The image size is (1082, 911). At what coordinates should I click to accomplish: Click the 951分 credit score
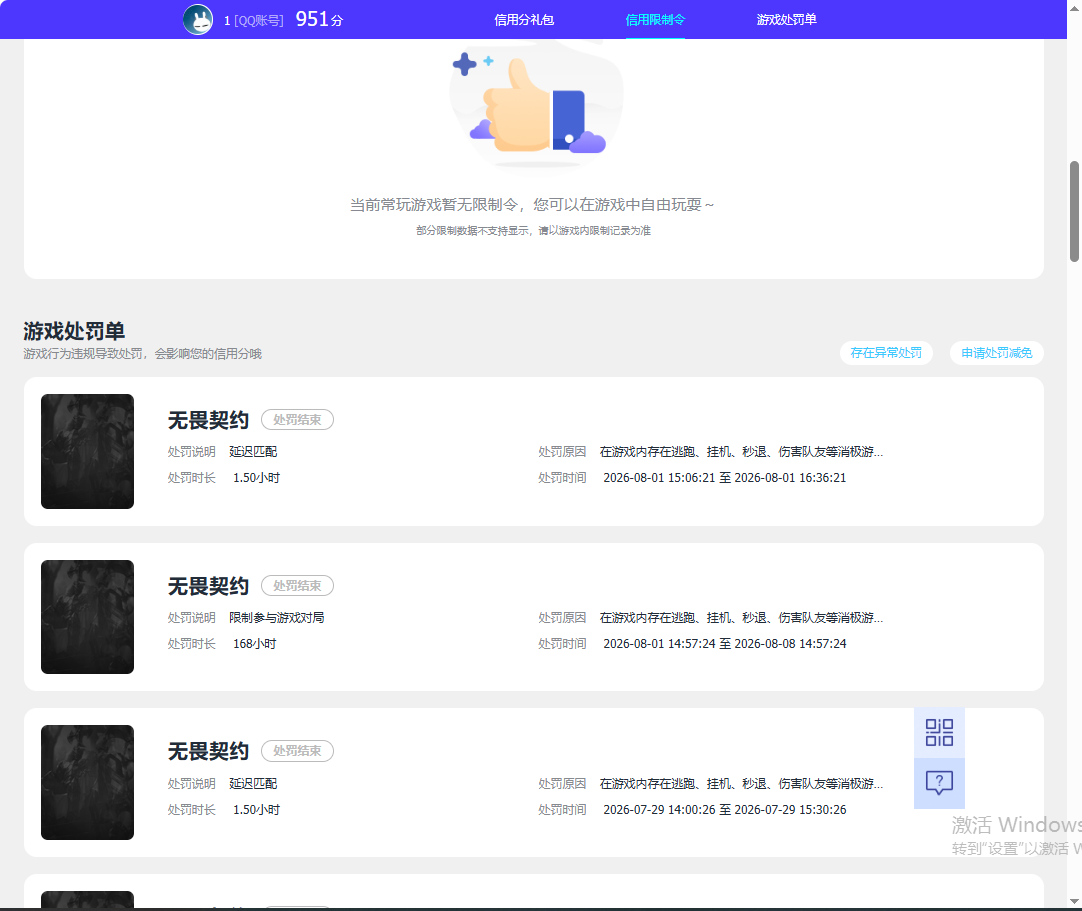coord(319,19)
